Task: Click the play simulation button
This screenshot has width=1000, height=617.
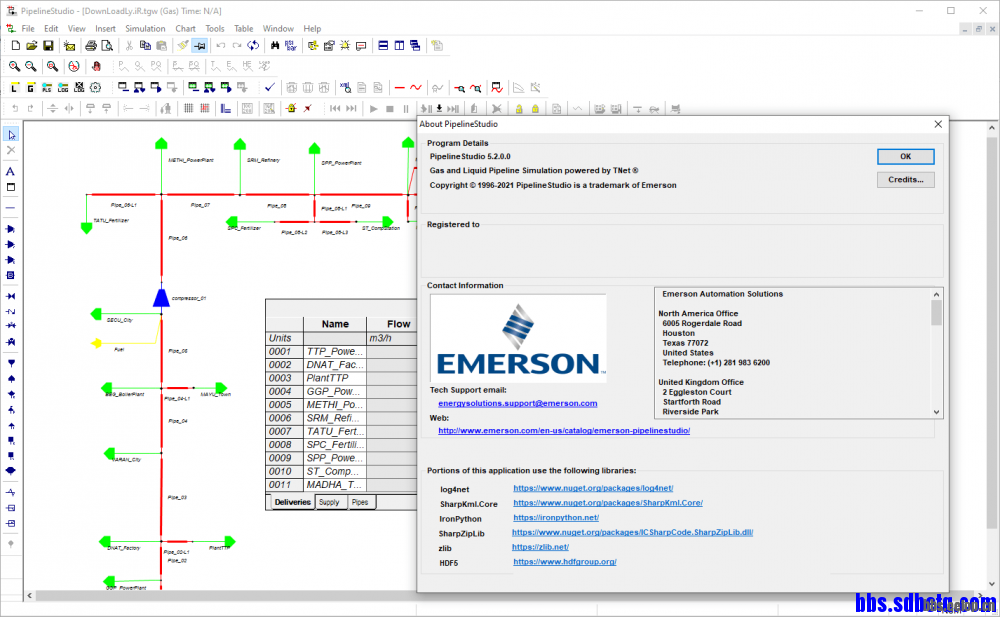Action: [374, 109]
